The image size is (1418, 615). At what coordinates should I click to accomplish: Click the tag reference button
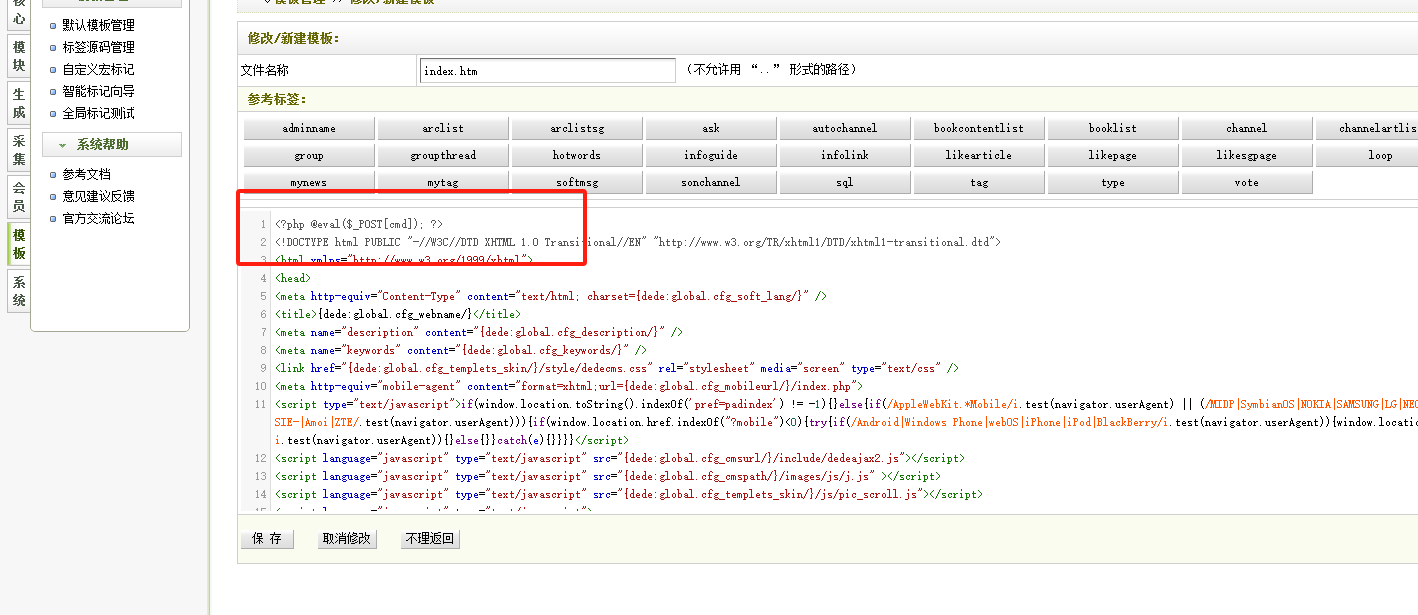(x=979, y=182)
